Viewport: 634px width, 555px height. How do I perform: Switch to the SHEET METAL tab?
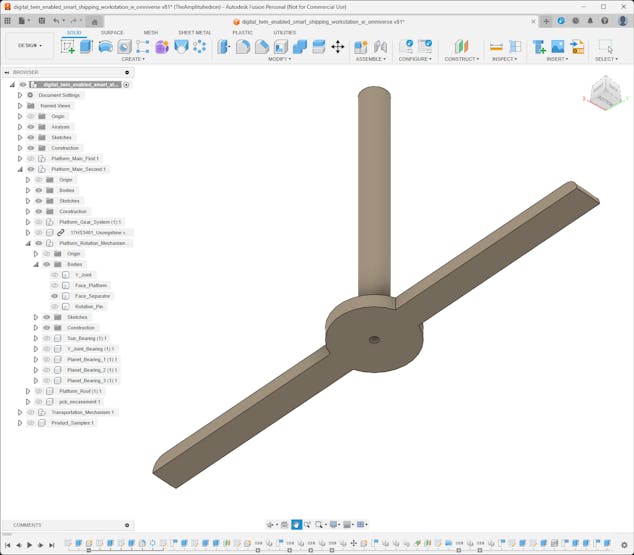pyautogui.click(x=194, y=32)
